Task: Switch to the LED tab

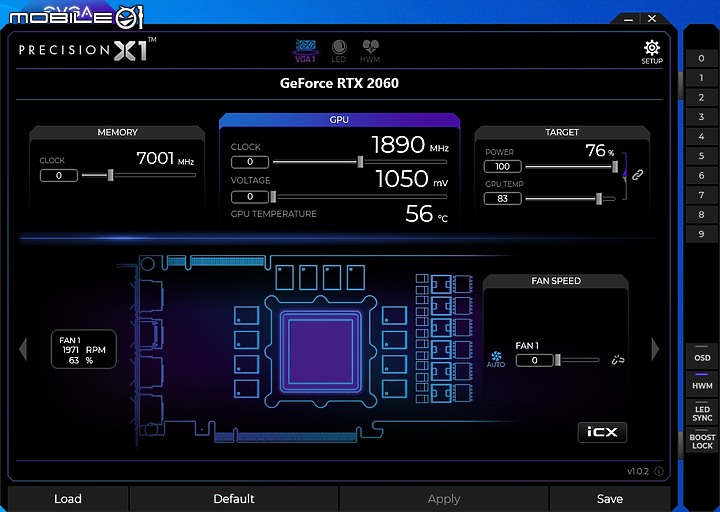Action: 338,51
